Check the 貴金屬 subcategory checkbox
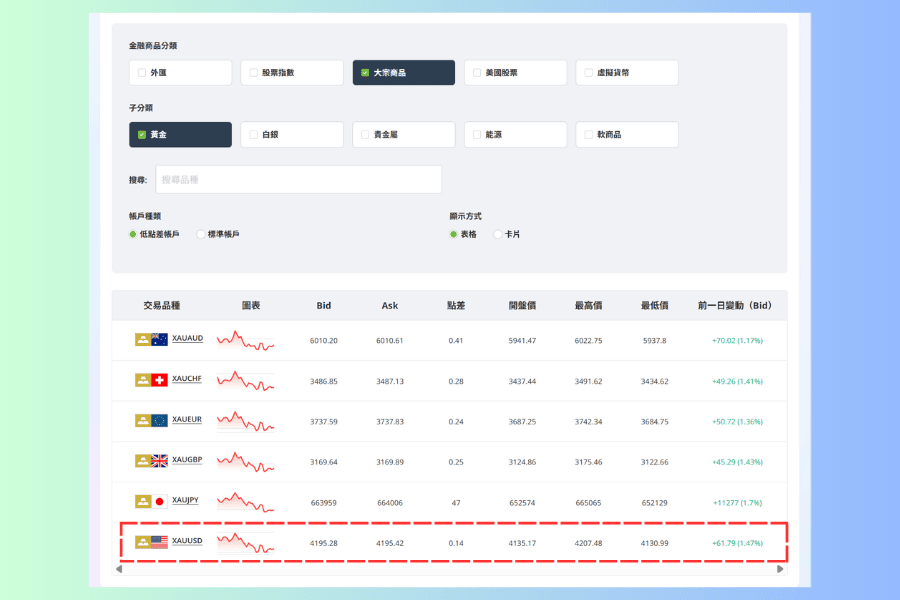Screen dimensions: 900x600 click(x=365, y=135)
